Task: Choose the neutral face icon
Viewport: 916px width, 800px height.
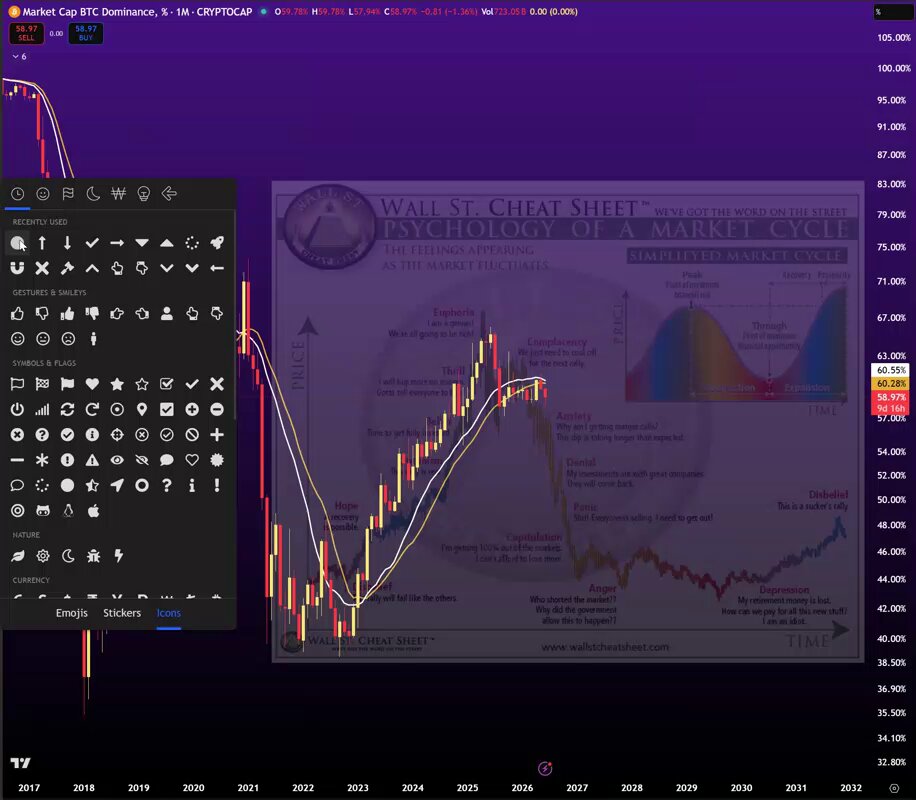Action: click(43, 339)
